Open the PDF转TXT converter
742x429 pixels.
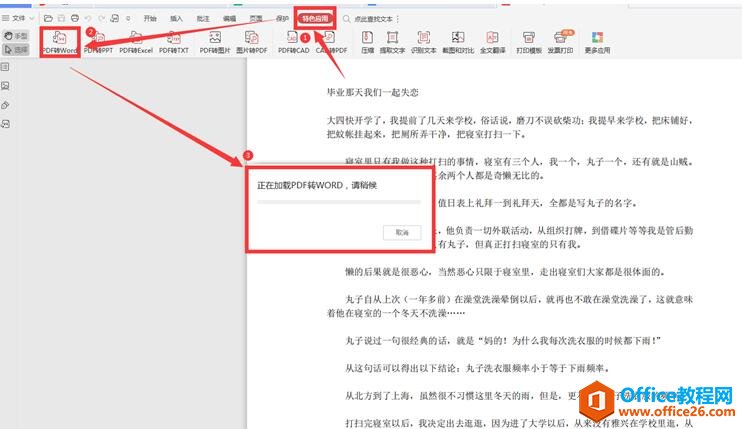pyautogui.click(x=174, y=42)
